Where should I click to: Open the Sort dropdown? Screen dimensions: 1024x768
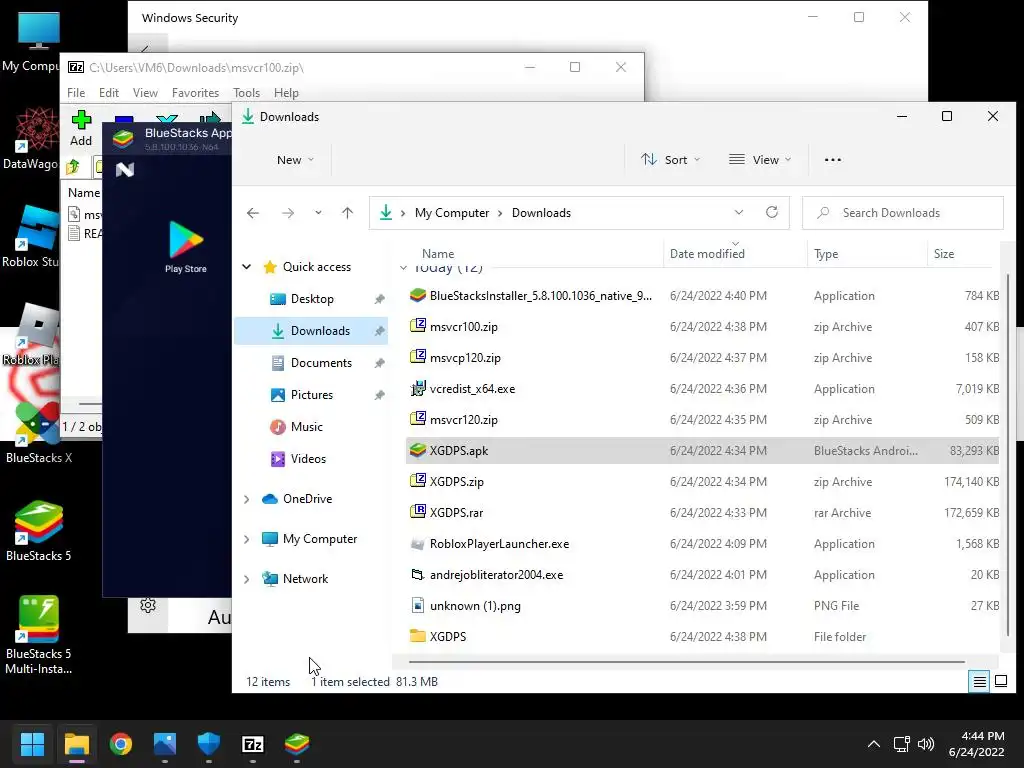point(670,160)
